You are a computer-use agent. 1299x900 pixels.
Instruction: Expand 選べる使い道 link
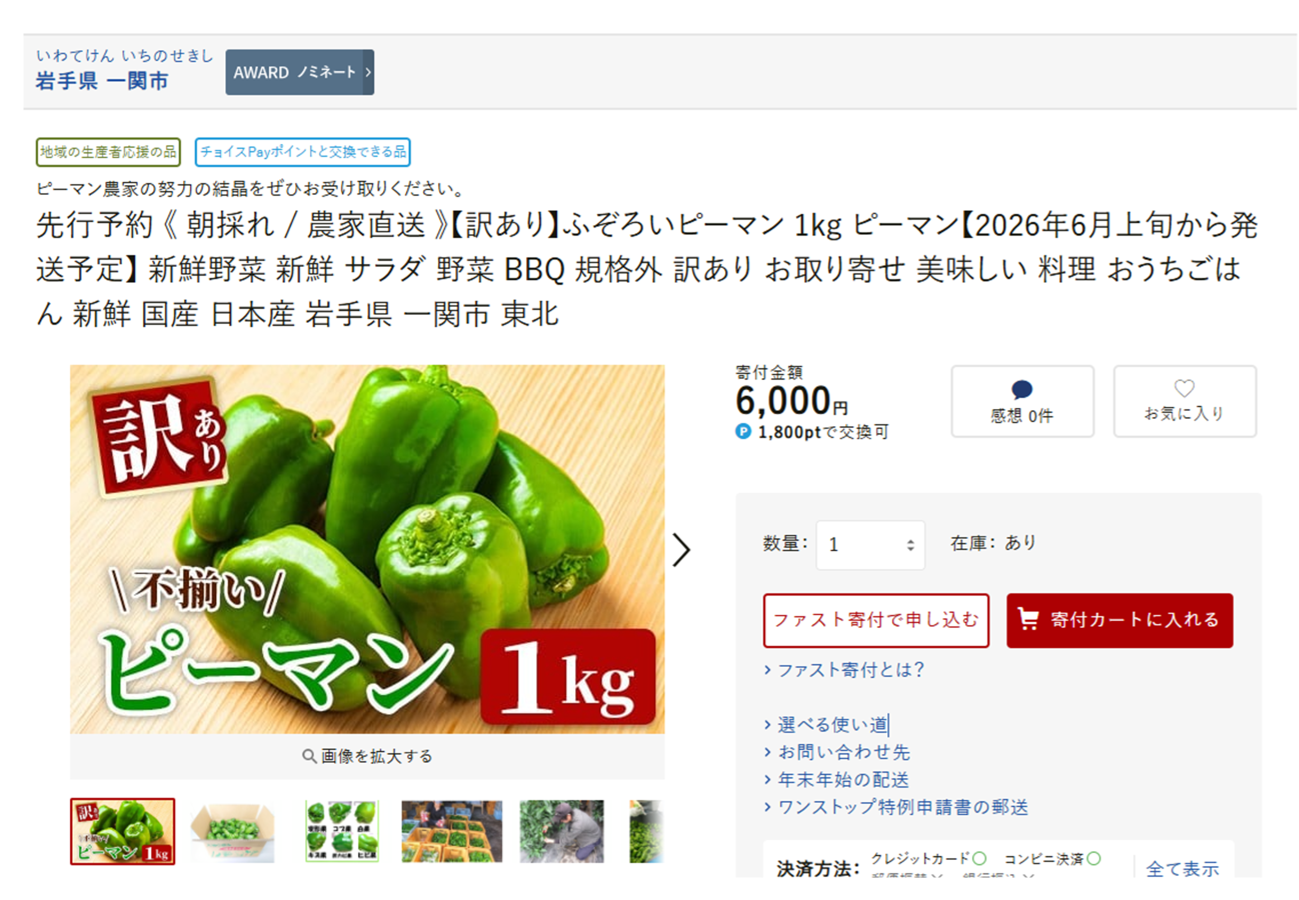[x=825, y=725]
